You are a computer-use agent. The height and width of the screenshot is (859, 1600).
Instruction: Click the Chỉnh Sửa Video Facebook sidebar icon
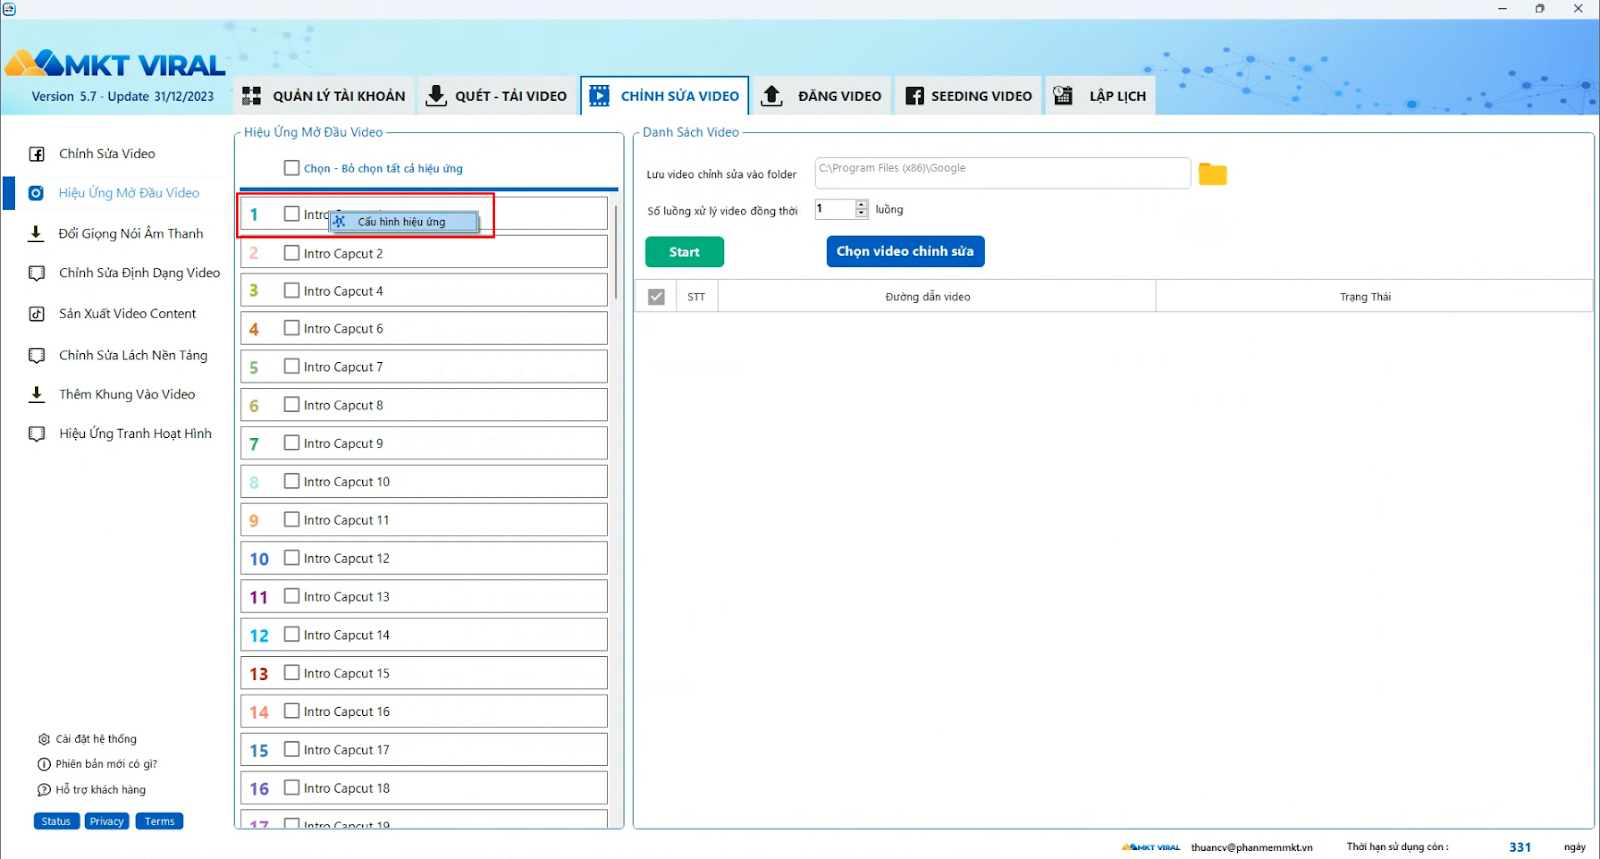point(37,154)
